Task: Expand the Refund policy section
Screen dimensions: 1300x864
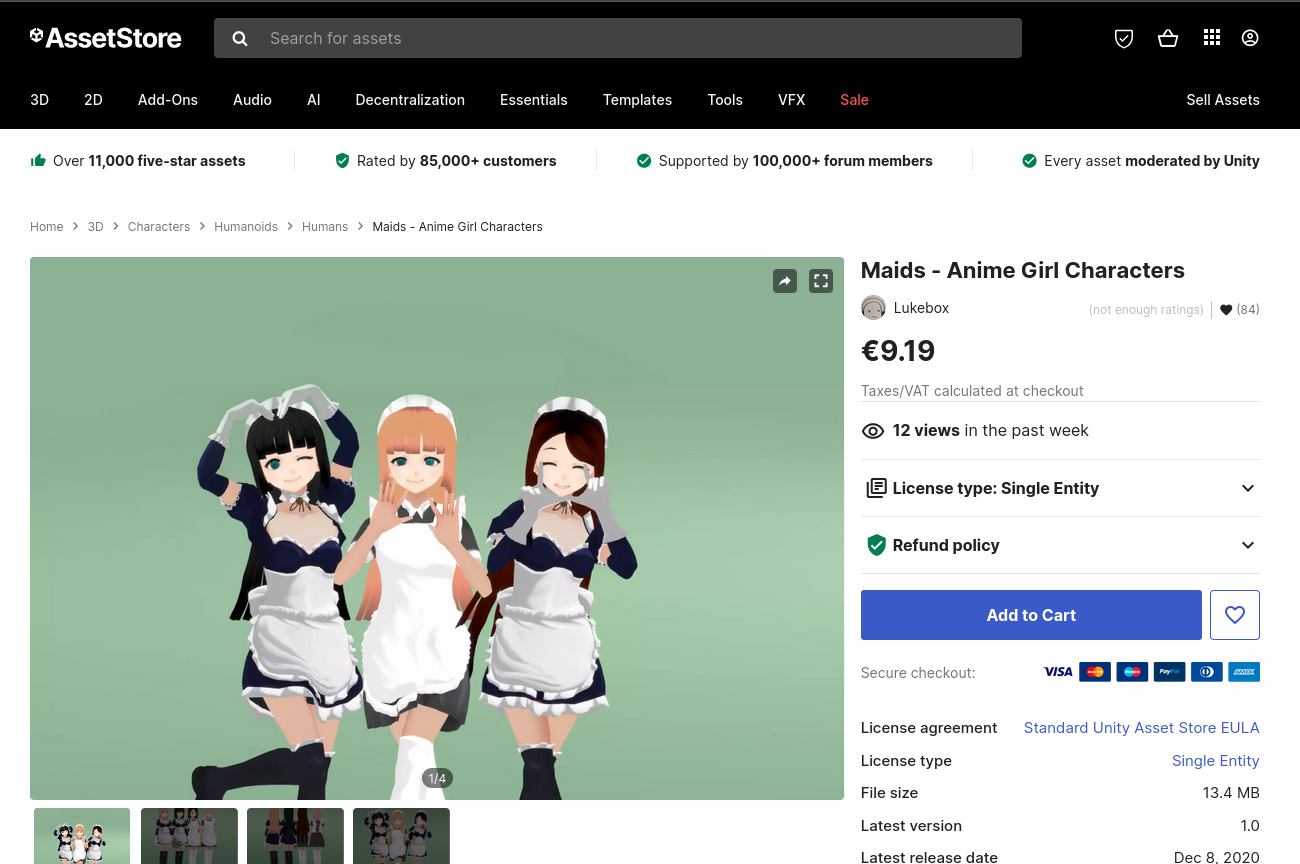Action: click(1060, 545)
